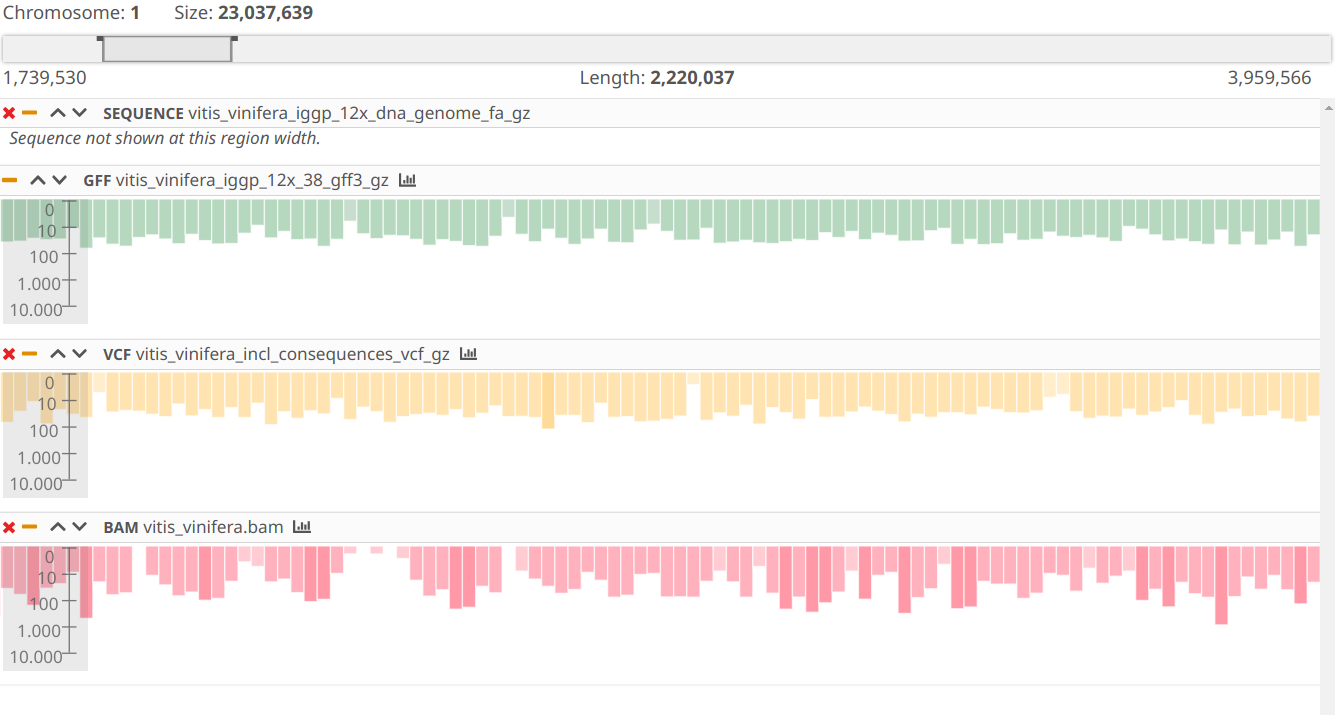Move the SEQUENCE track down
1335x715 pixels.
click(80, 114)
